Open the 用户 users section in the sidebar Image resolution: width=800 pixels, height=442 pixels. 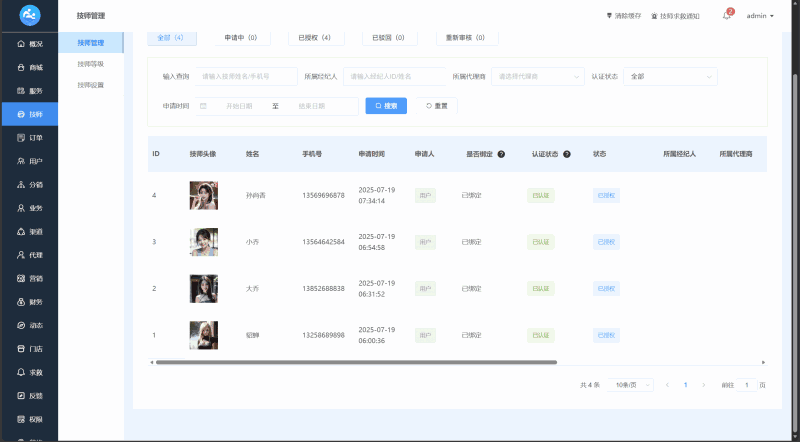(30, 161)
